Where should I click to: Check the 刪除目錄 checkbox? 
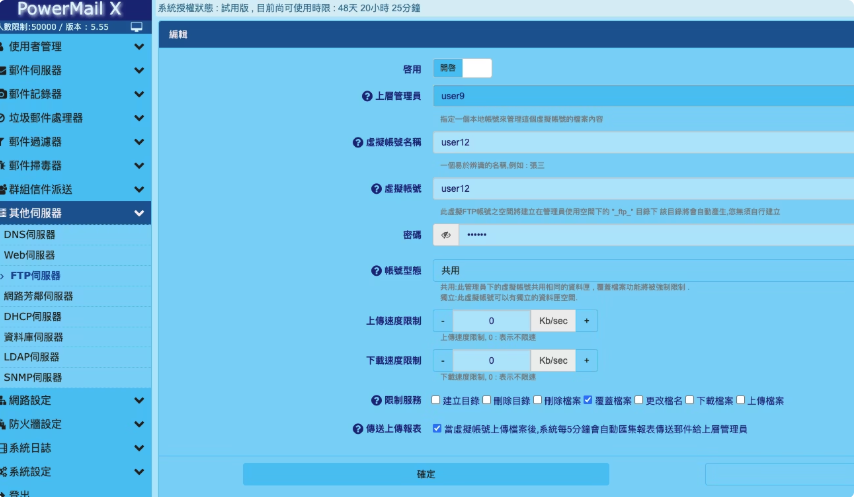[486, 400]
